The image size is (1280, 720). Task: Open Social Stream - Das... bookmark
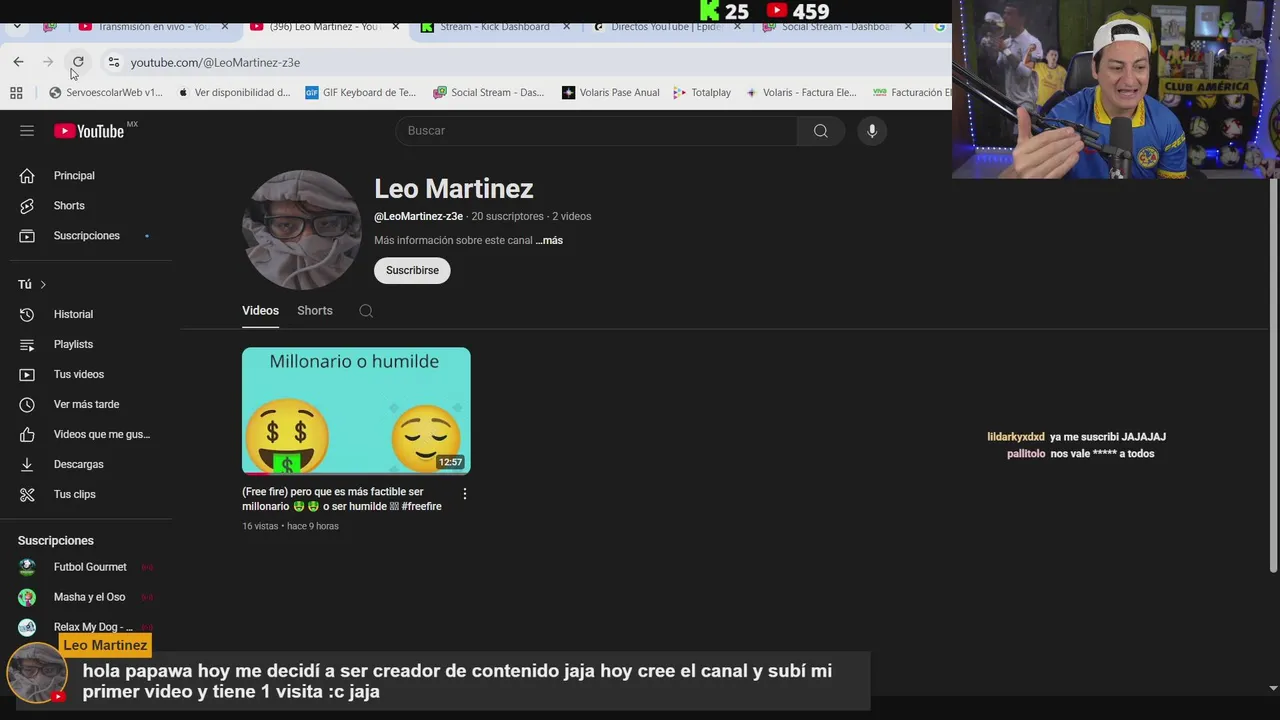pos(489,92)
